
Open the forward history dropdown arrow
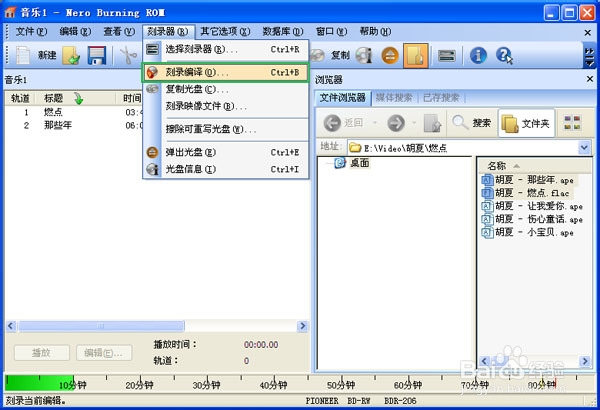pyautogui.click(x=414, y=123)
